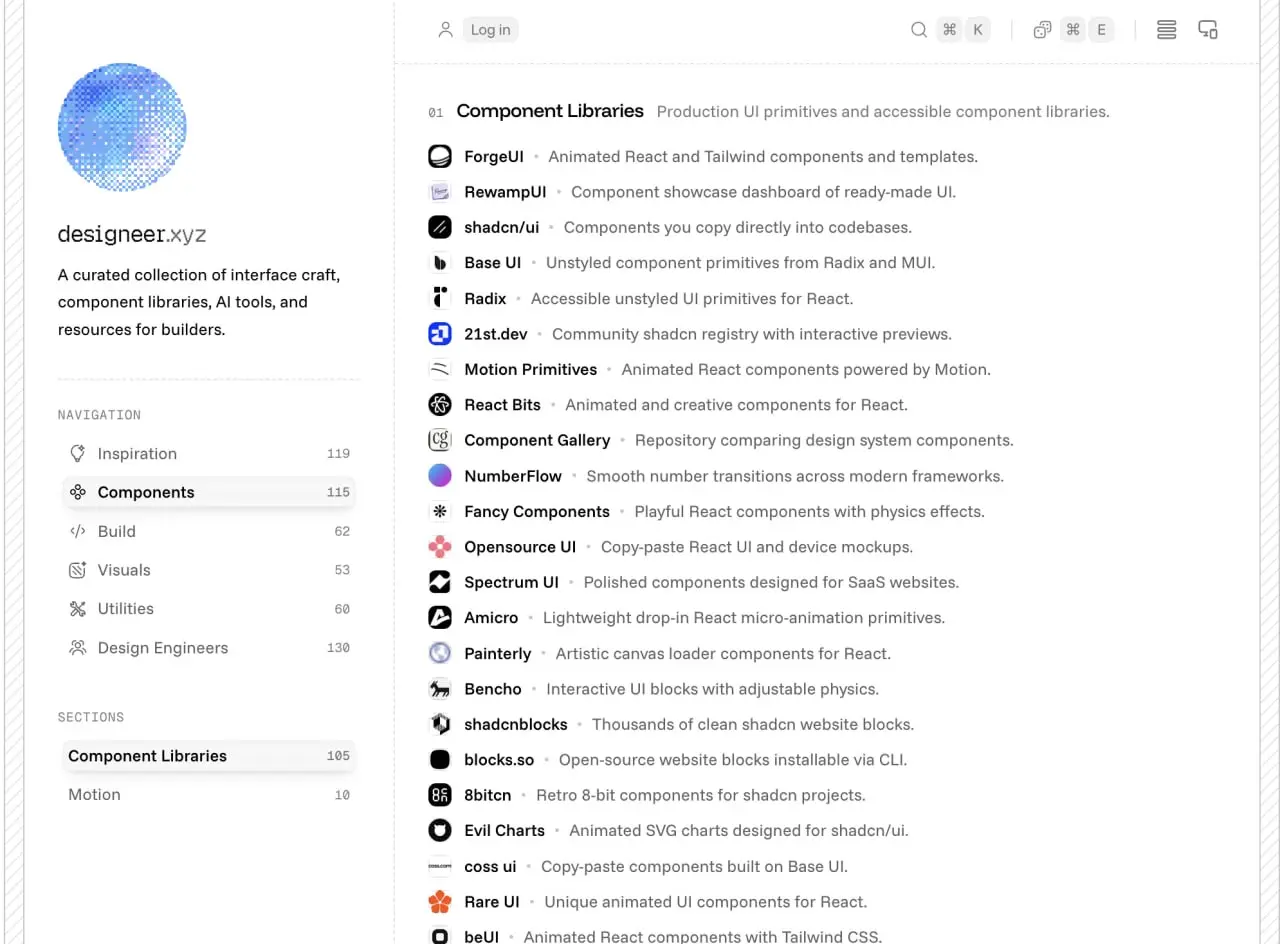The height and width of the screenshot is (944, 1280).
Task: Click the Component Gallery logo icon
Action: [440, 440]
